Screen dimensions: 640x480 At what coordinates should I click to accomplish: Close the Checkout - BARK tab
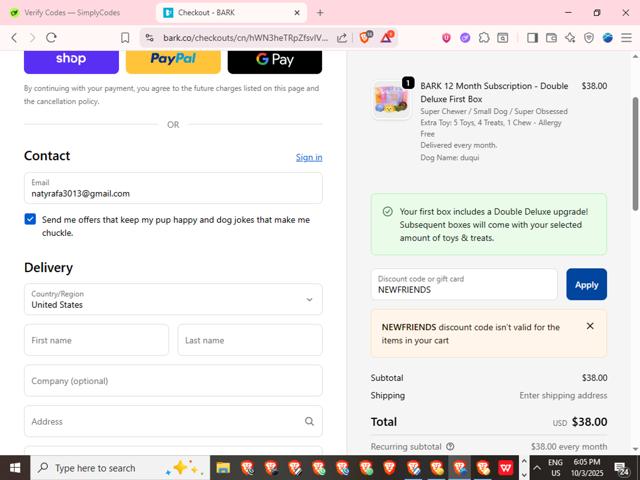click(297, 13)
